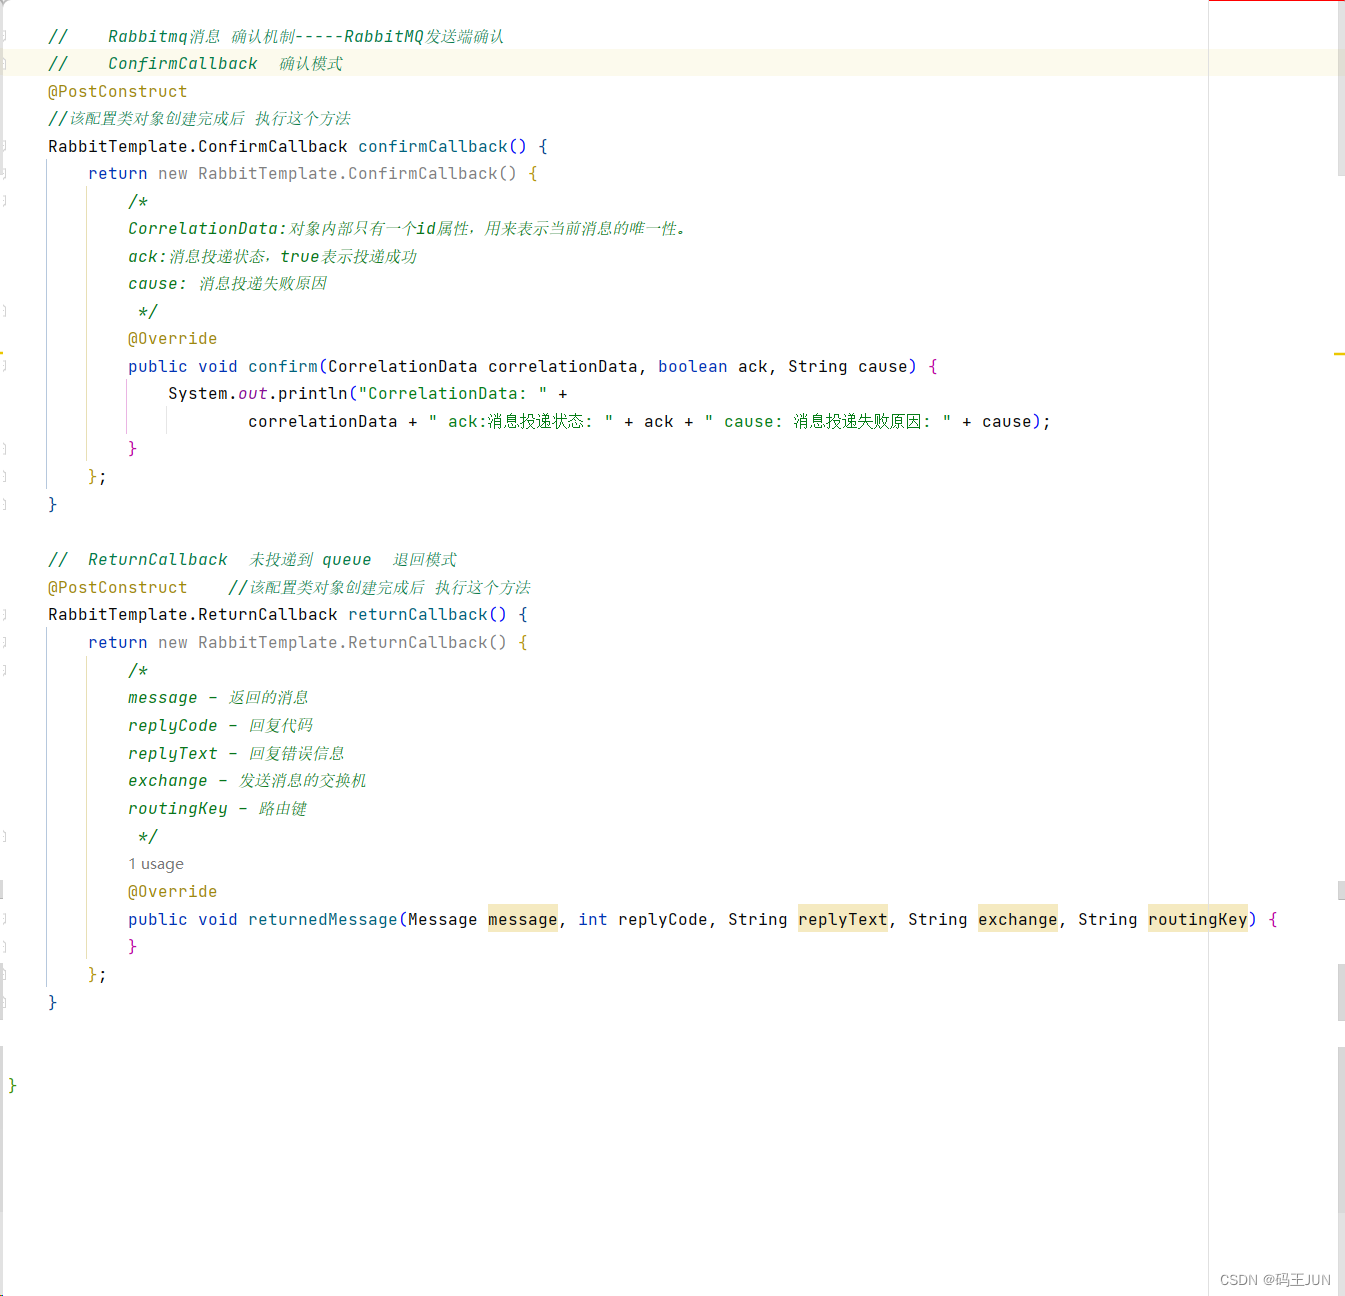
Task: Click doc comment 'CorrelationData:对象内部只有一个id属性'
Action: tap(407, 228)
